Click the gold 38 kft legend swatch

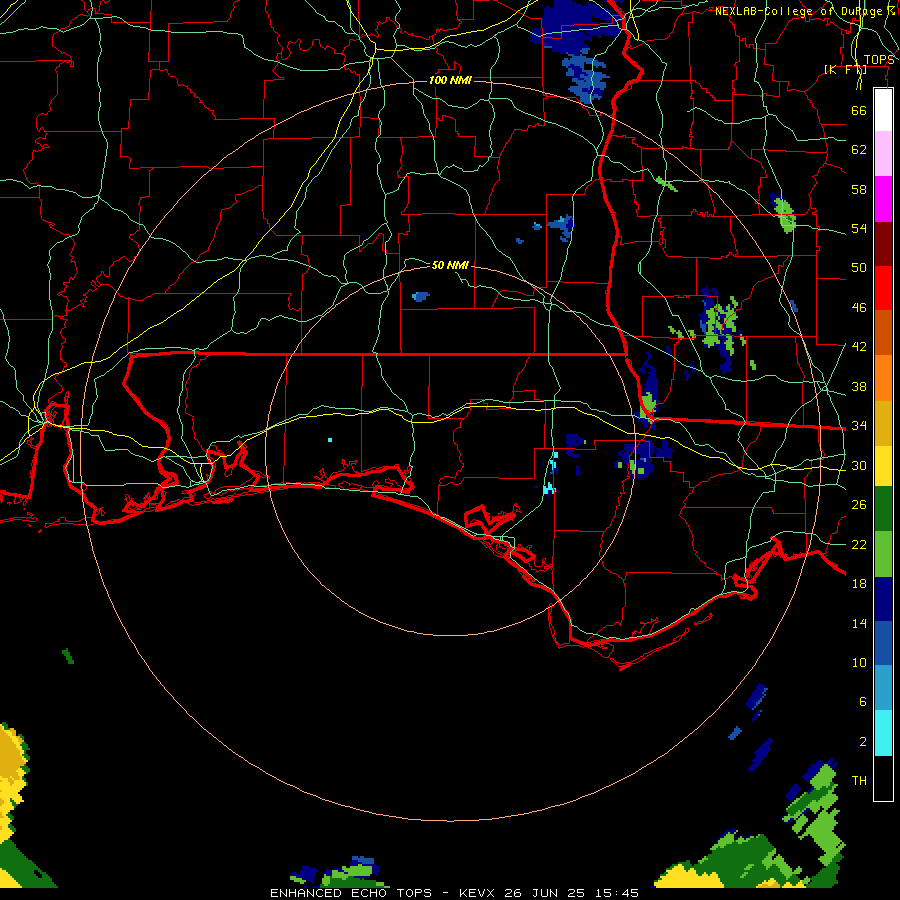tap(883, 423)
